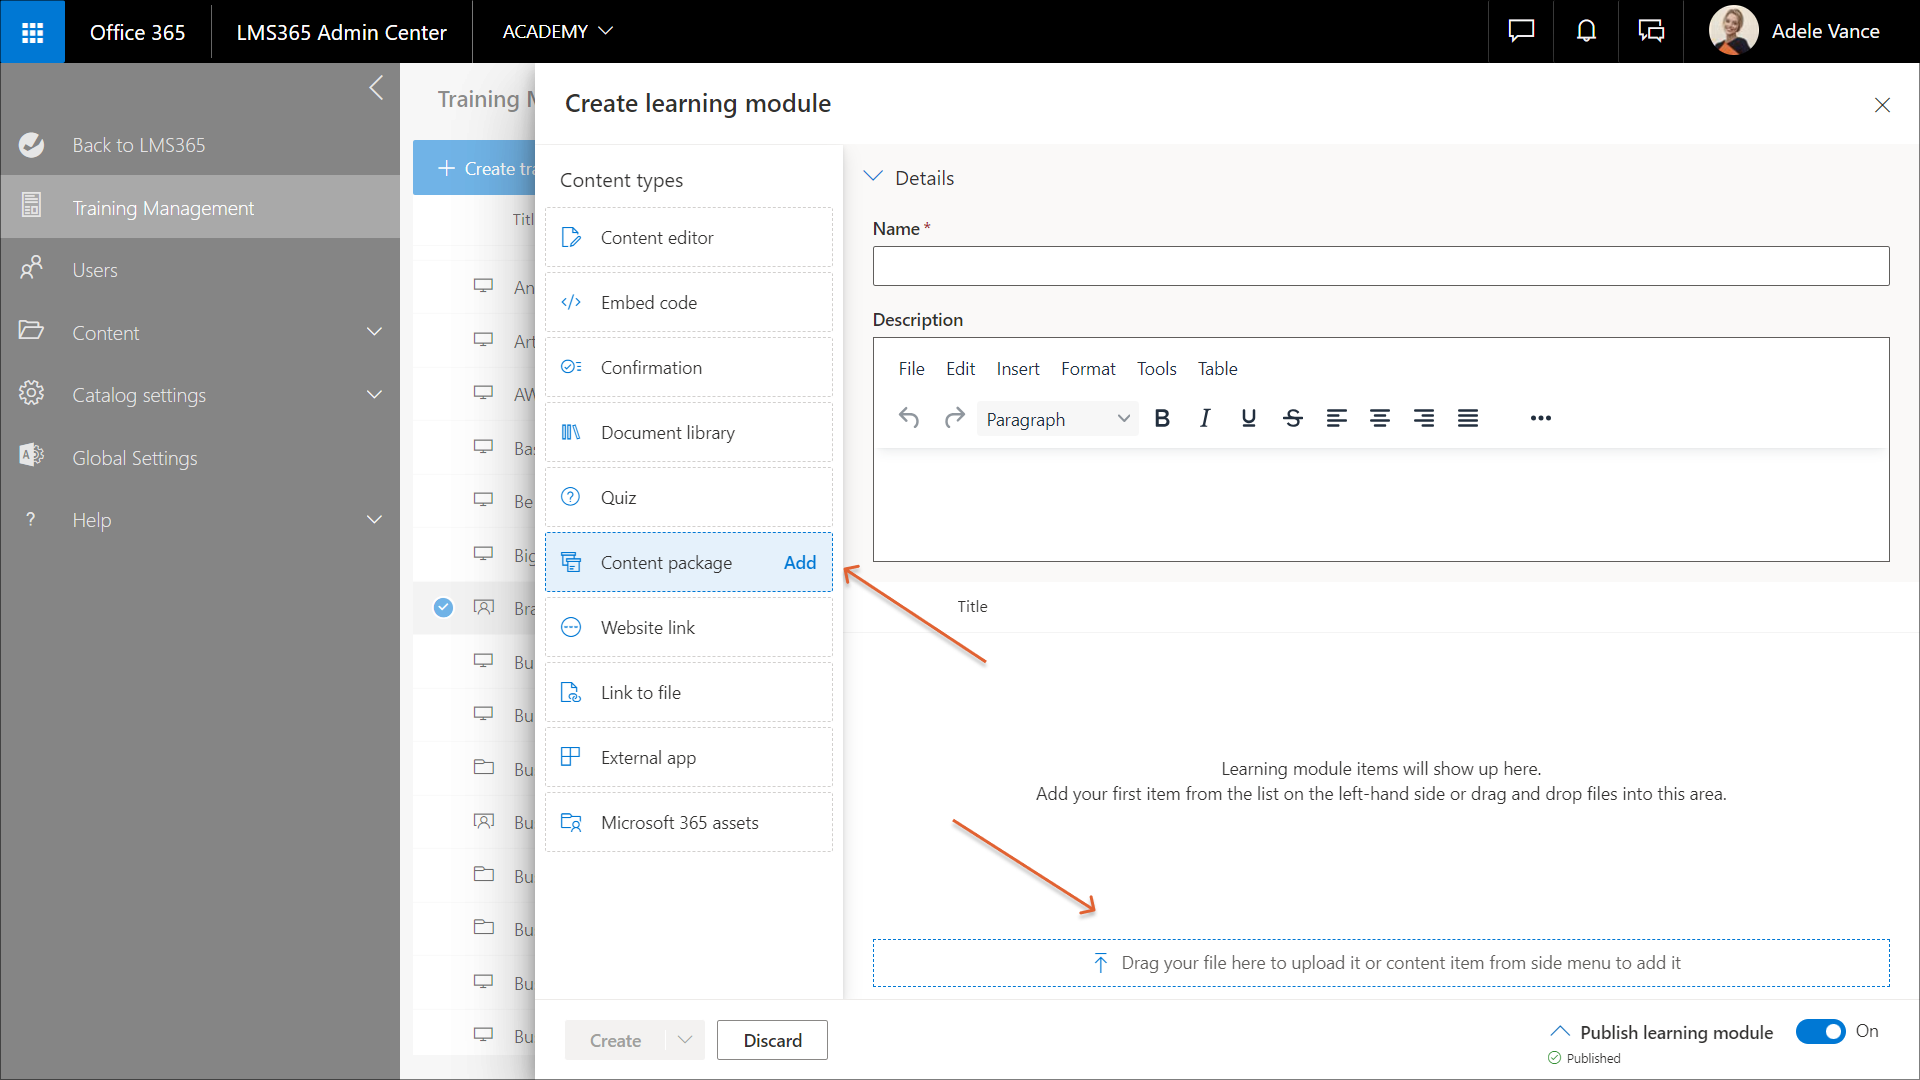The image size is (1920, 1080).
Task: Collapse the left navigation sidebar arrow
Action: tap(376, 88)
